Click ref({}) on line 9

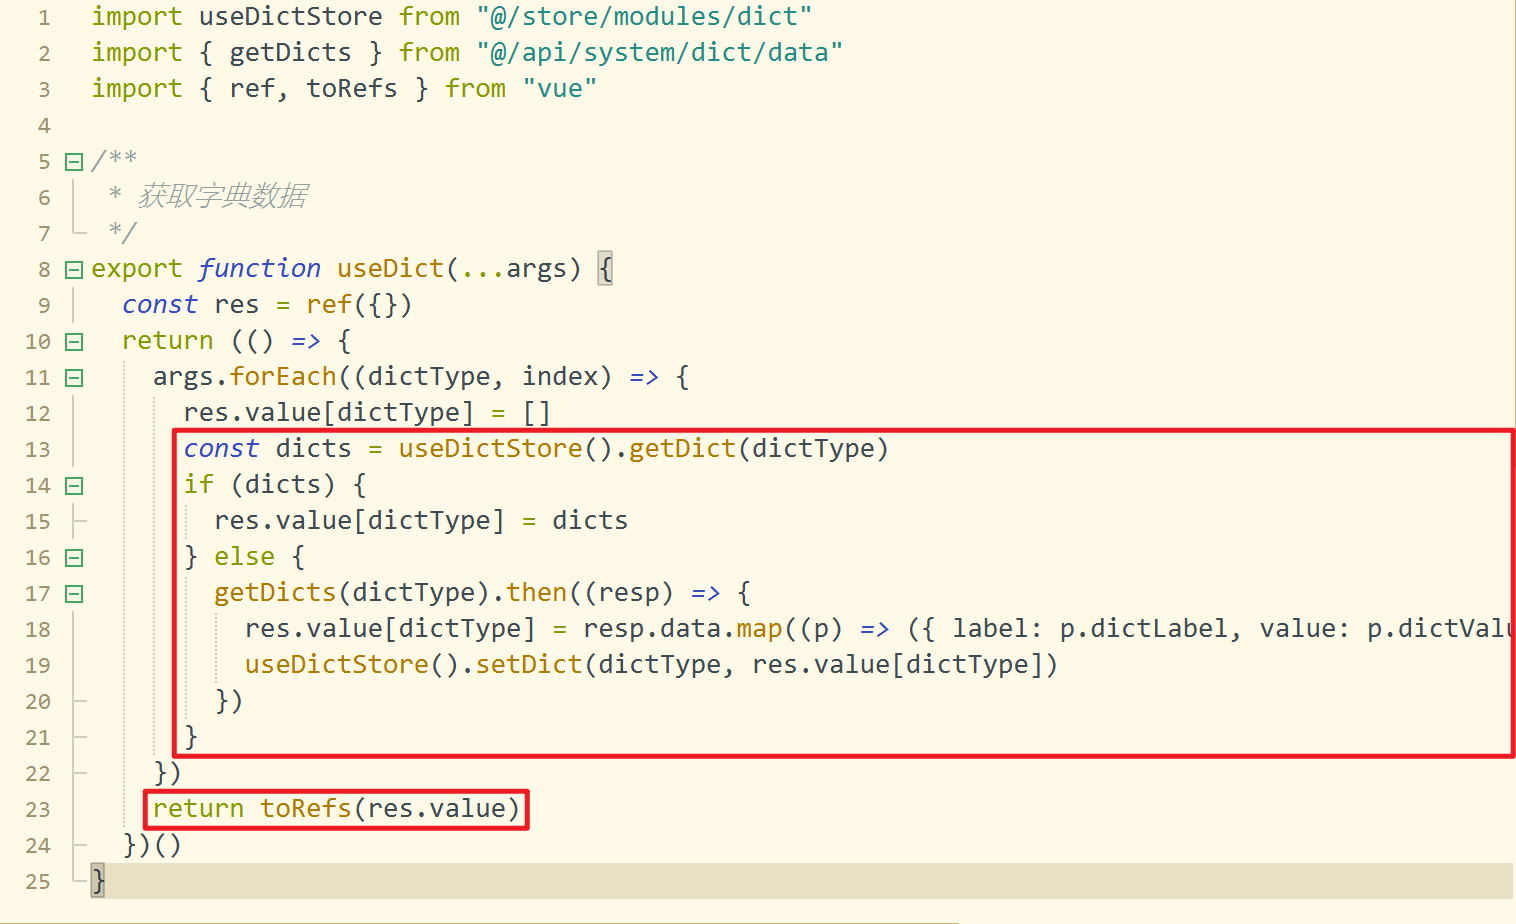point(359,305)
